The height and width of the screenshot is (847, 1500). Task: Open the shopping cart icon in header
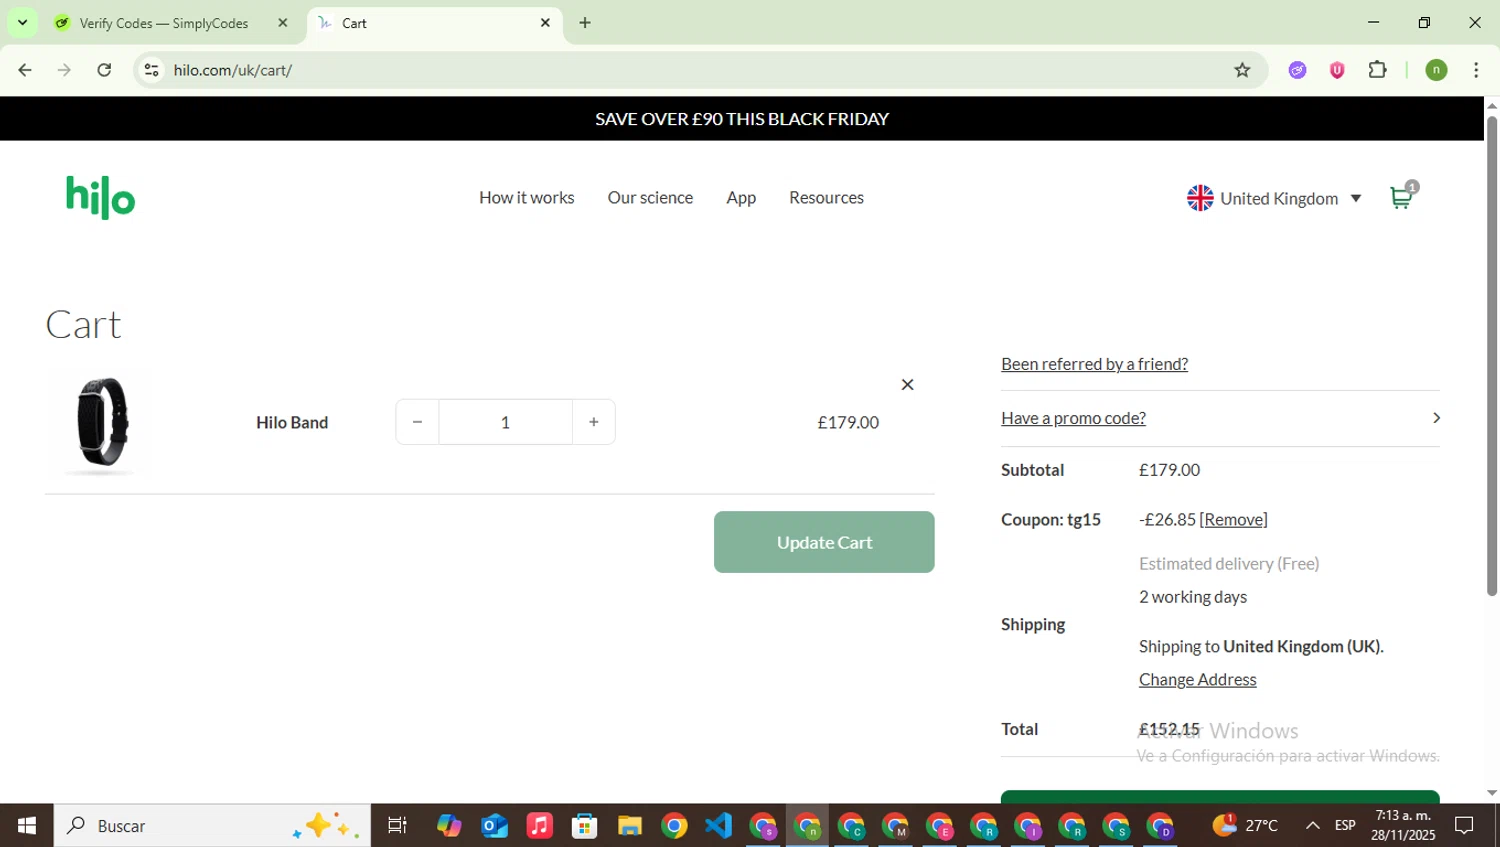(1402, 197)
